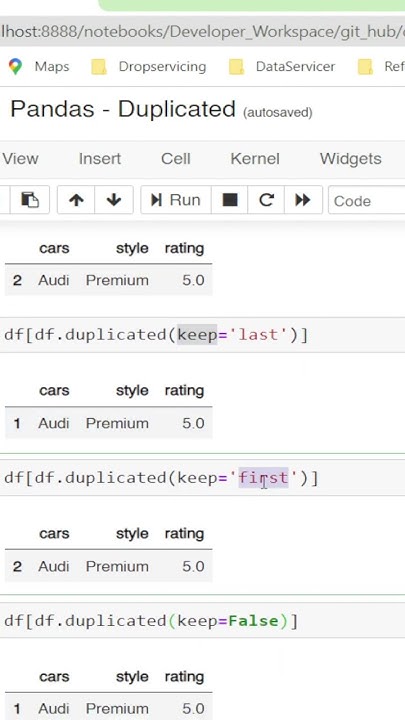The height and width of the screenshot is (720, 405).
Task: Run the selected cell
Action: [176, 200]
